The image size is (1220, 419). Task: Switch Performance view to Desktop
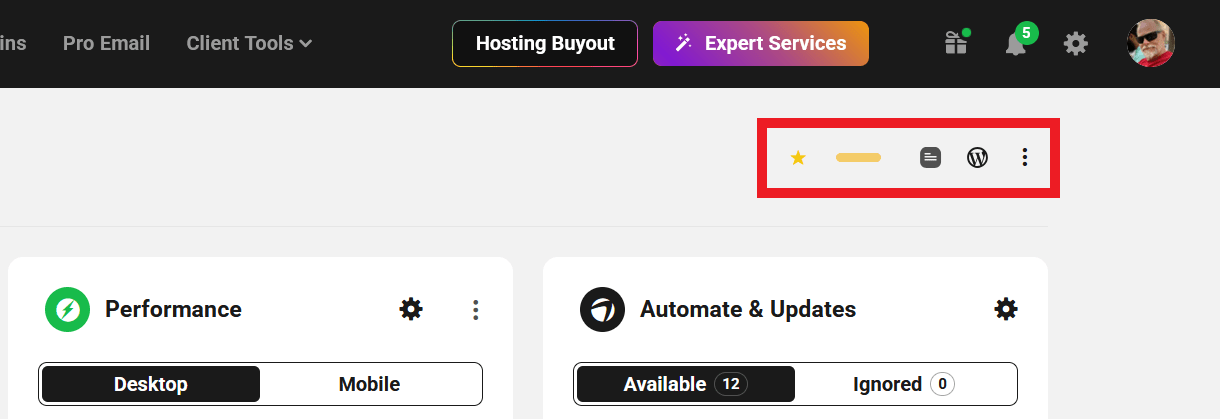[x=151, y=384]
